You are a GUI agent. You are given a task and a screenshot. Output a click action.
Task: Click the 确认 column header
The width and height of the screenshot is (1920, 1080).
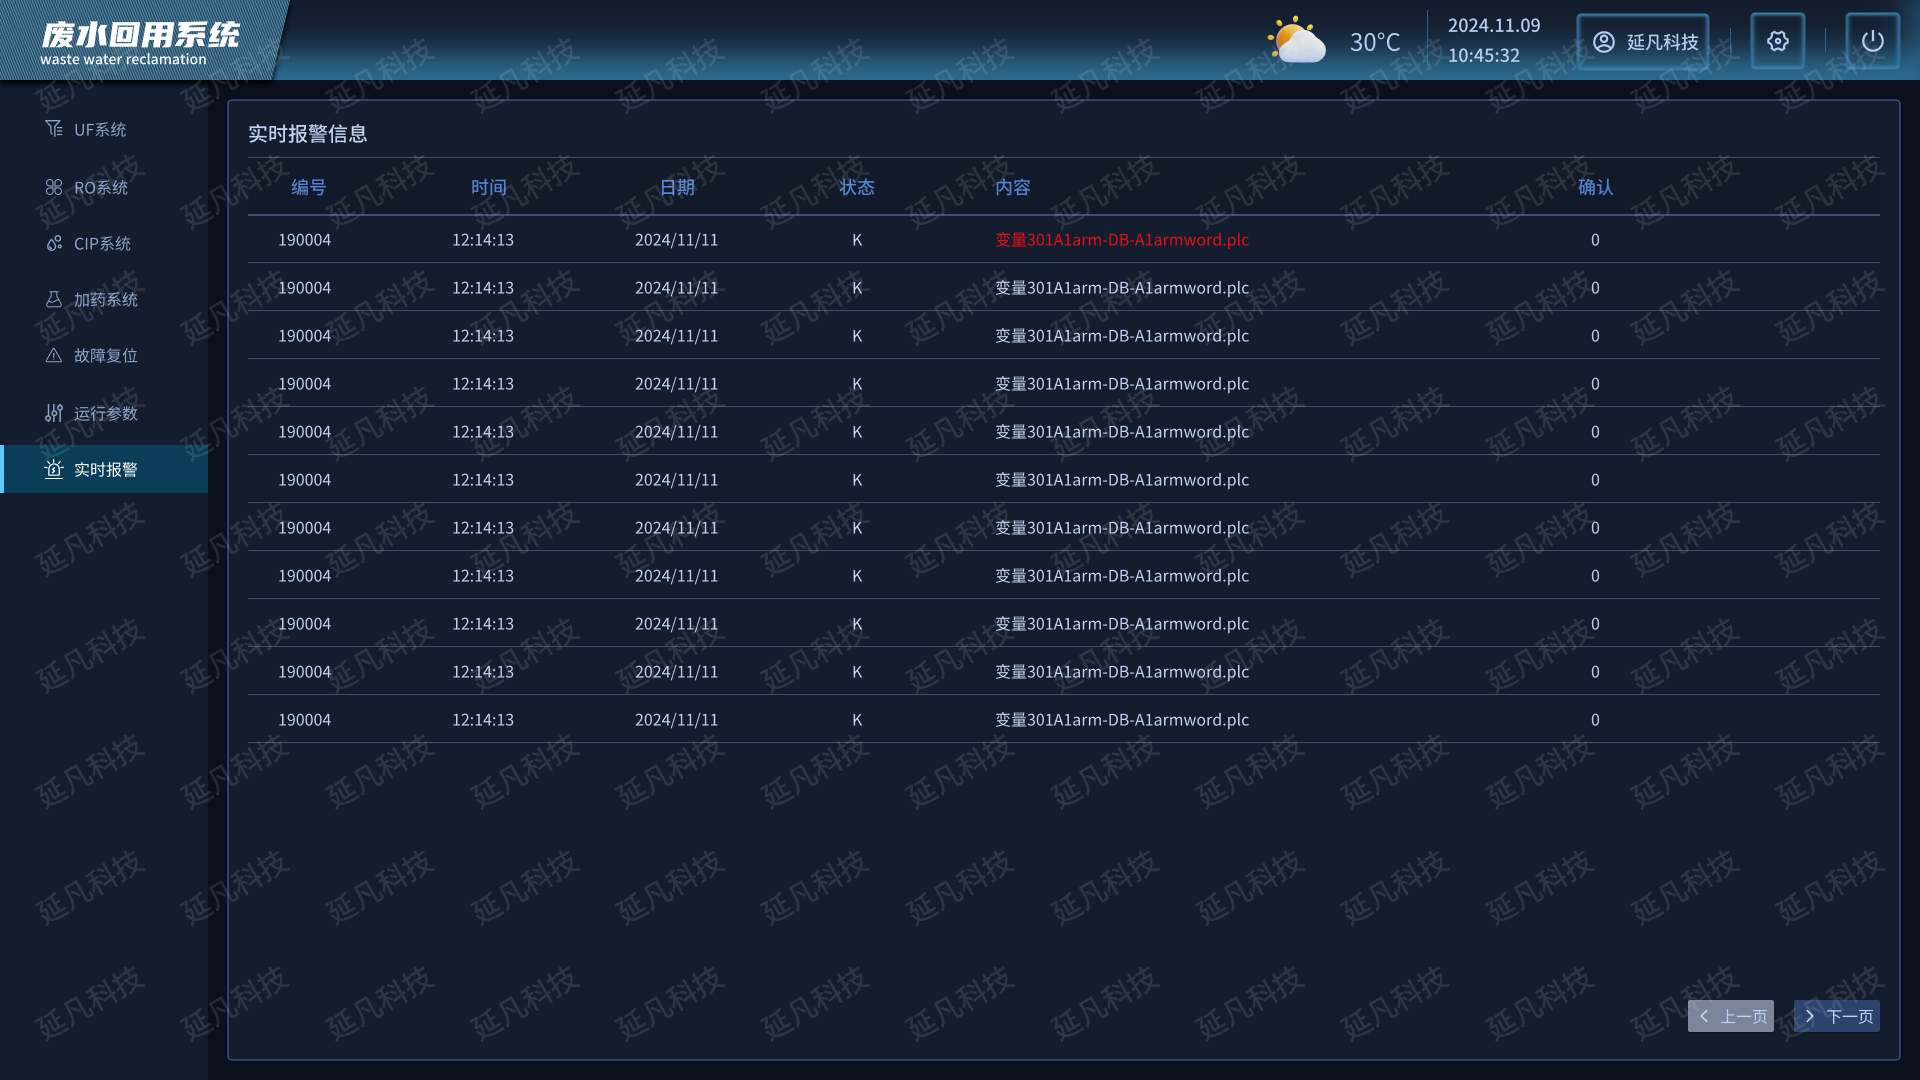click(x=1595, y=187)
